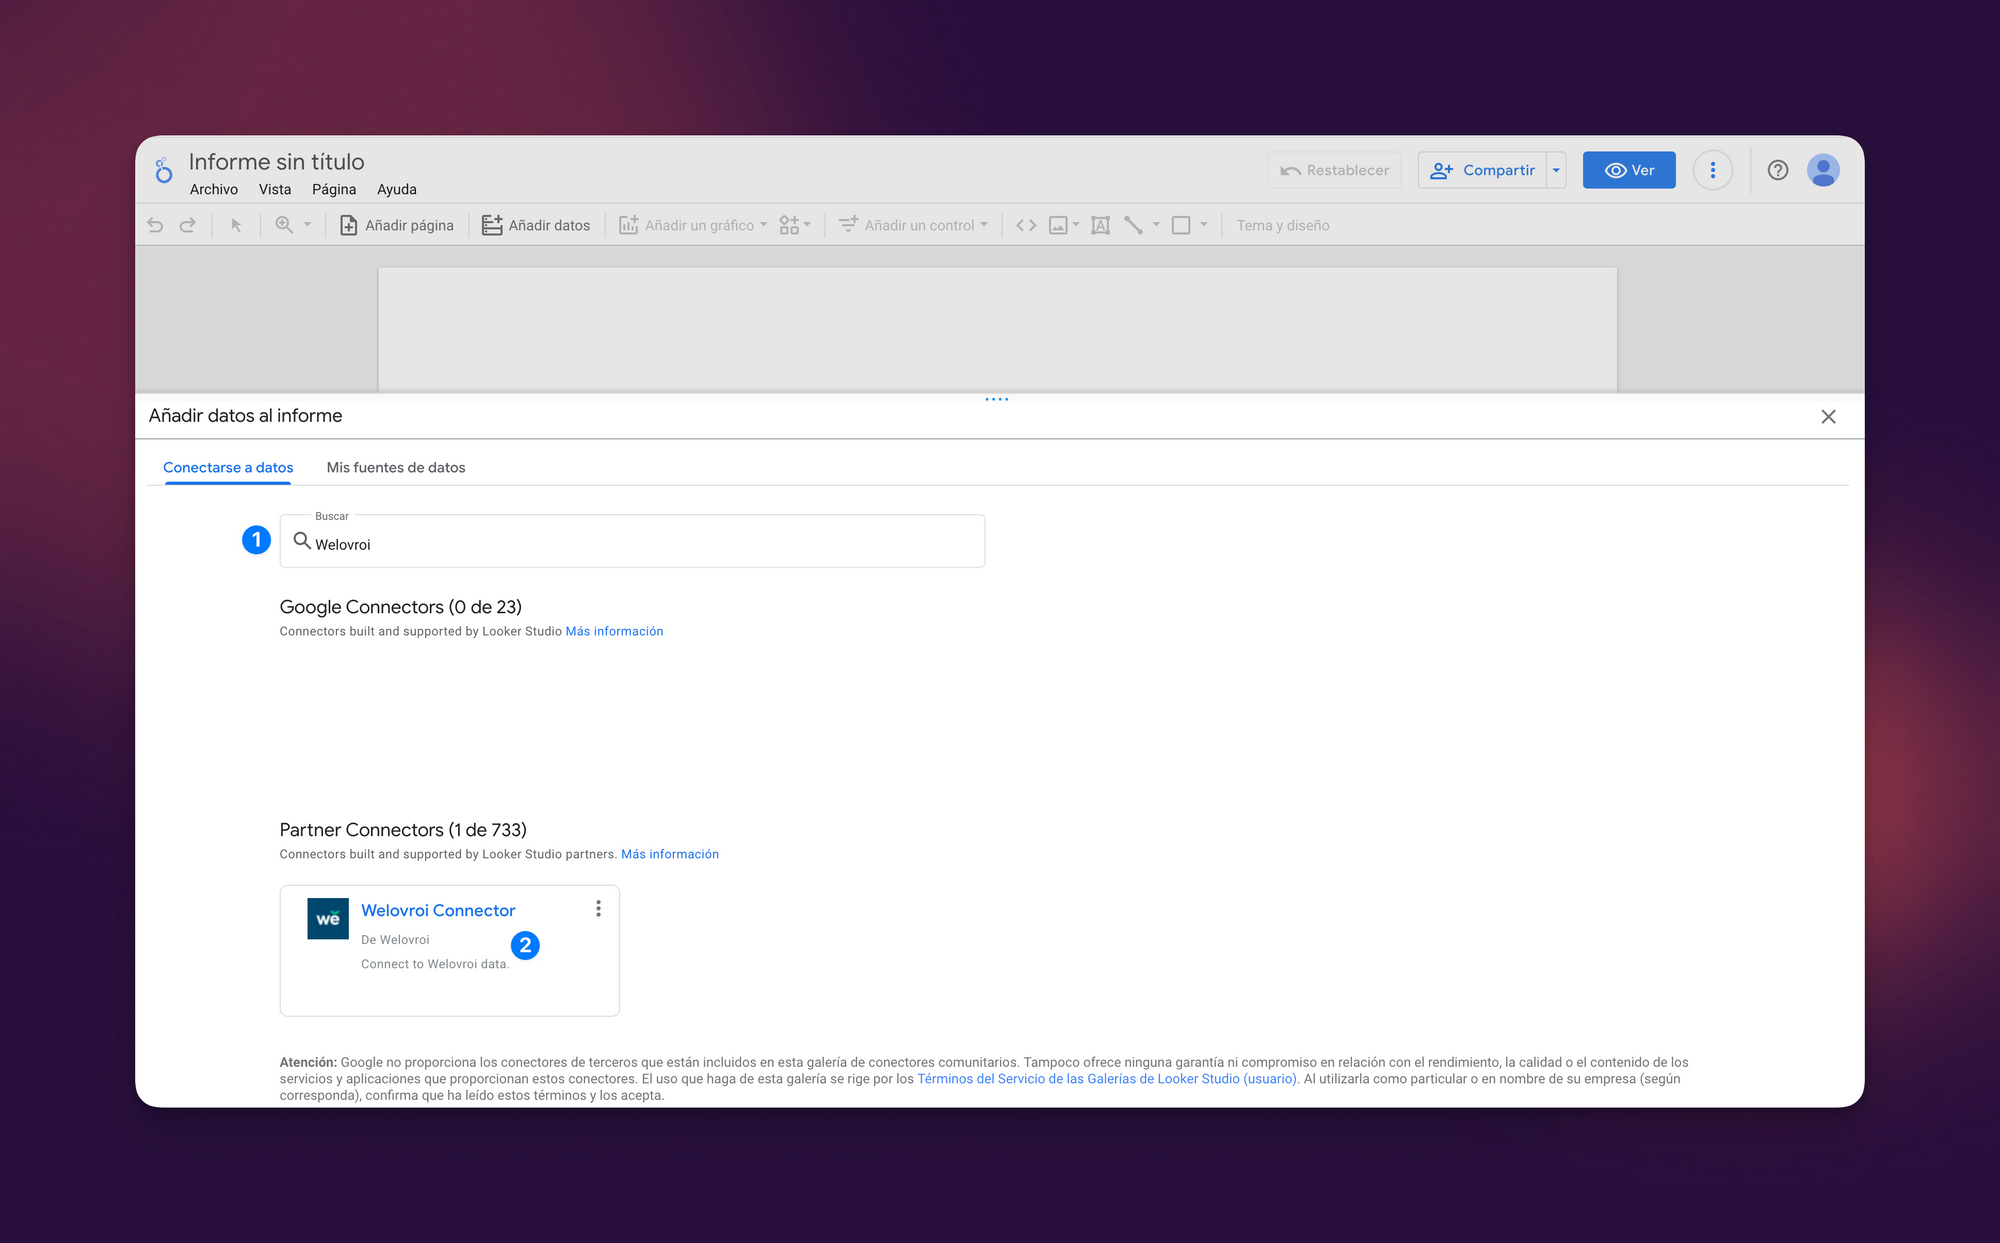Click the De Welovroi text
This screenshot has width=2000, height=1243.
tap(395, 940)
